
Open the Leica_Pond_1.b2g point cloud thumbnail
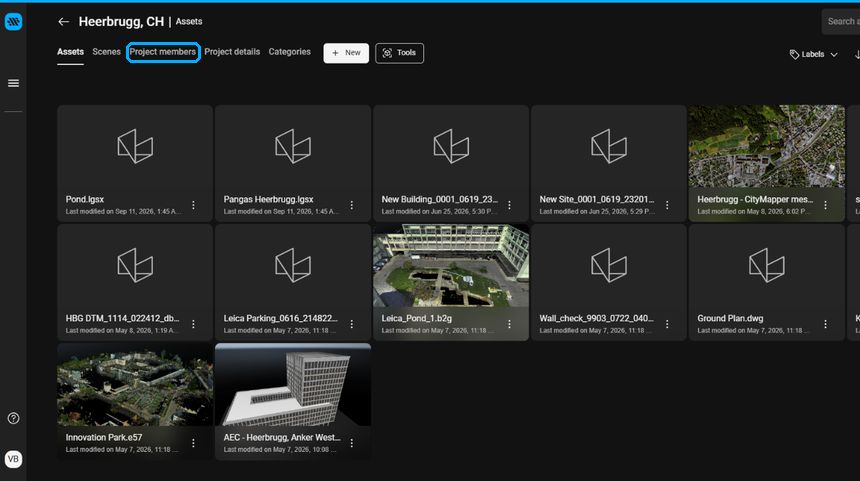451,265
